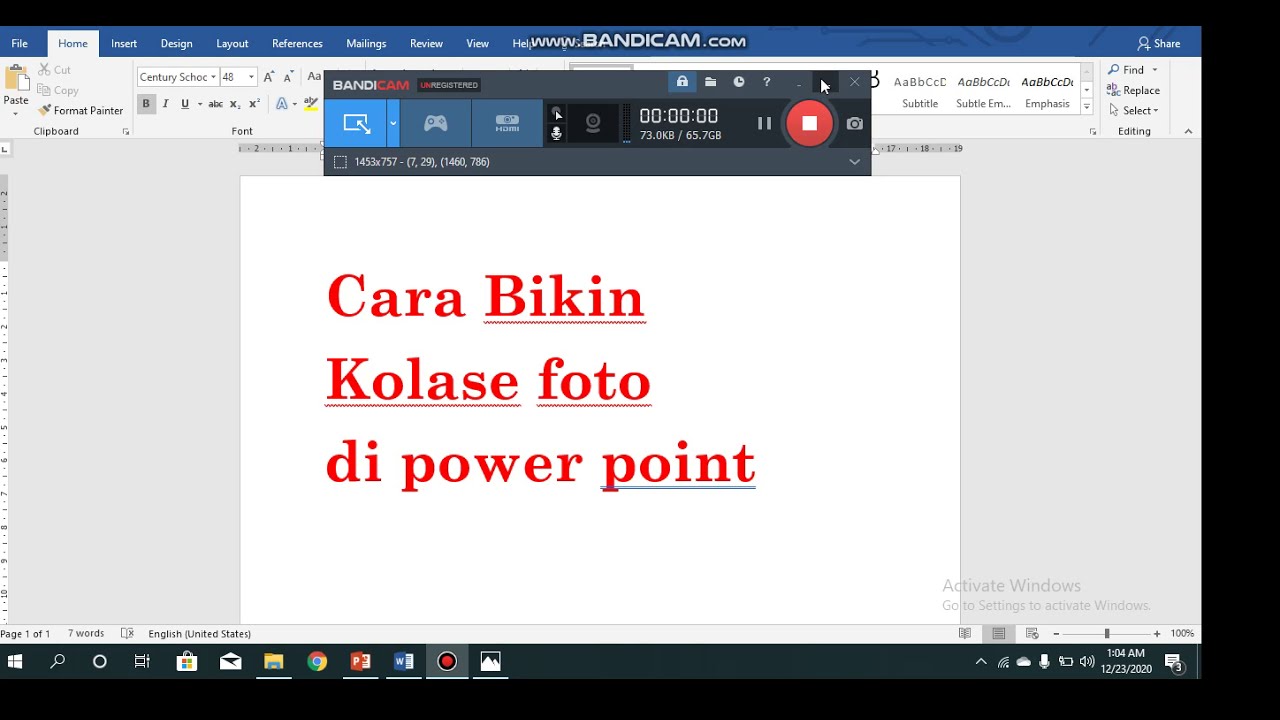The height and width of the screenshot is (720, 1280).
Task: Switch to Read Mode view icon
Action: [x=965, y=634]
